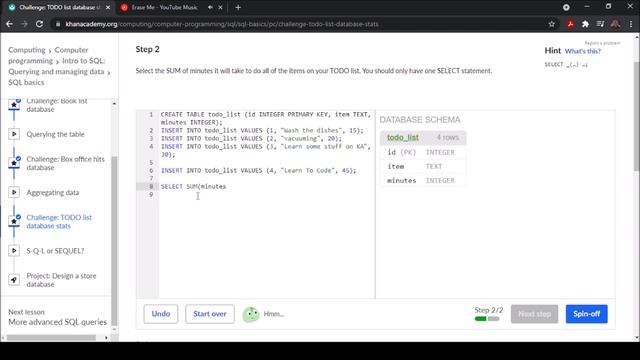
Task: Click the star icon beside TODO list database stats
Action: tap(14, 221)
